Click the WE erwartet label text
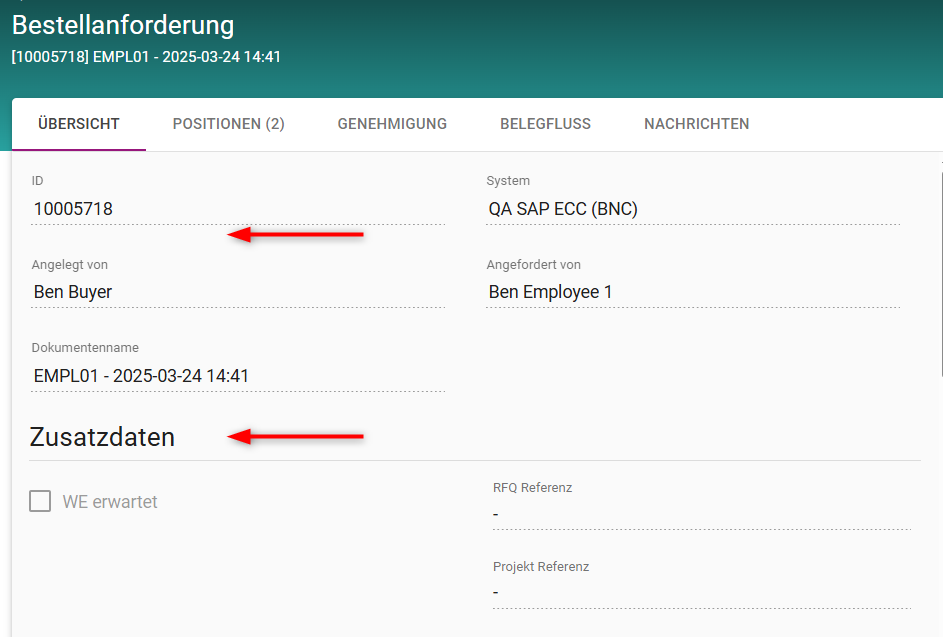This screenshot has height=637, width=943. [x=110, y=502]
